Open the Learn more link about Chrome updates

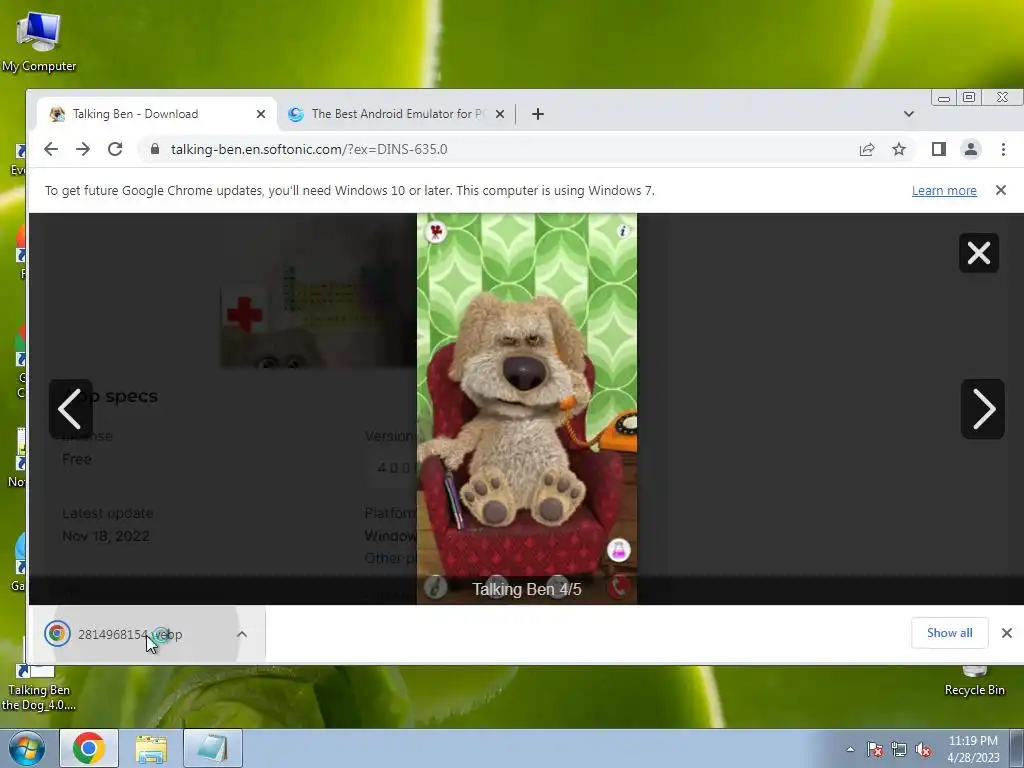pos(944,191)
